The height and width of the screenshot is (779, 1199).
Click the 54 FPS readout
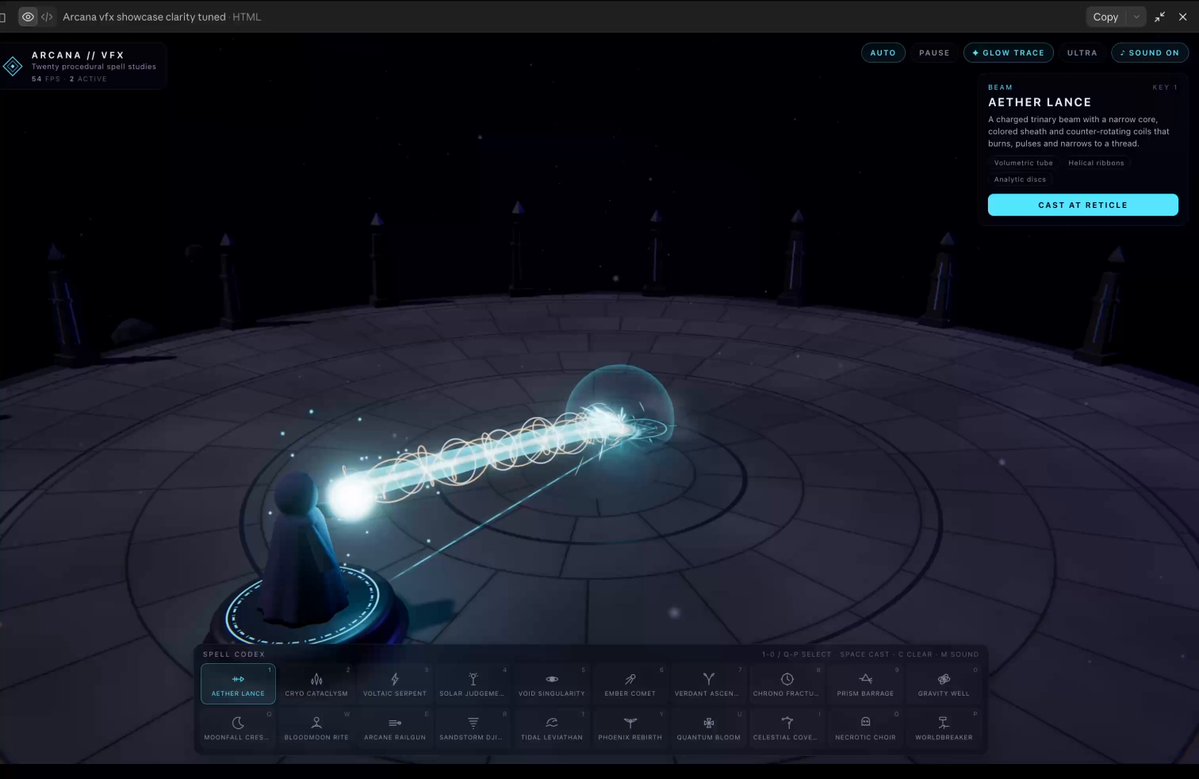point(45,79)
